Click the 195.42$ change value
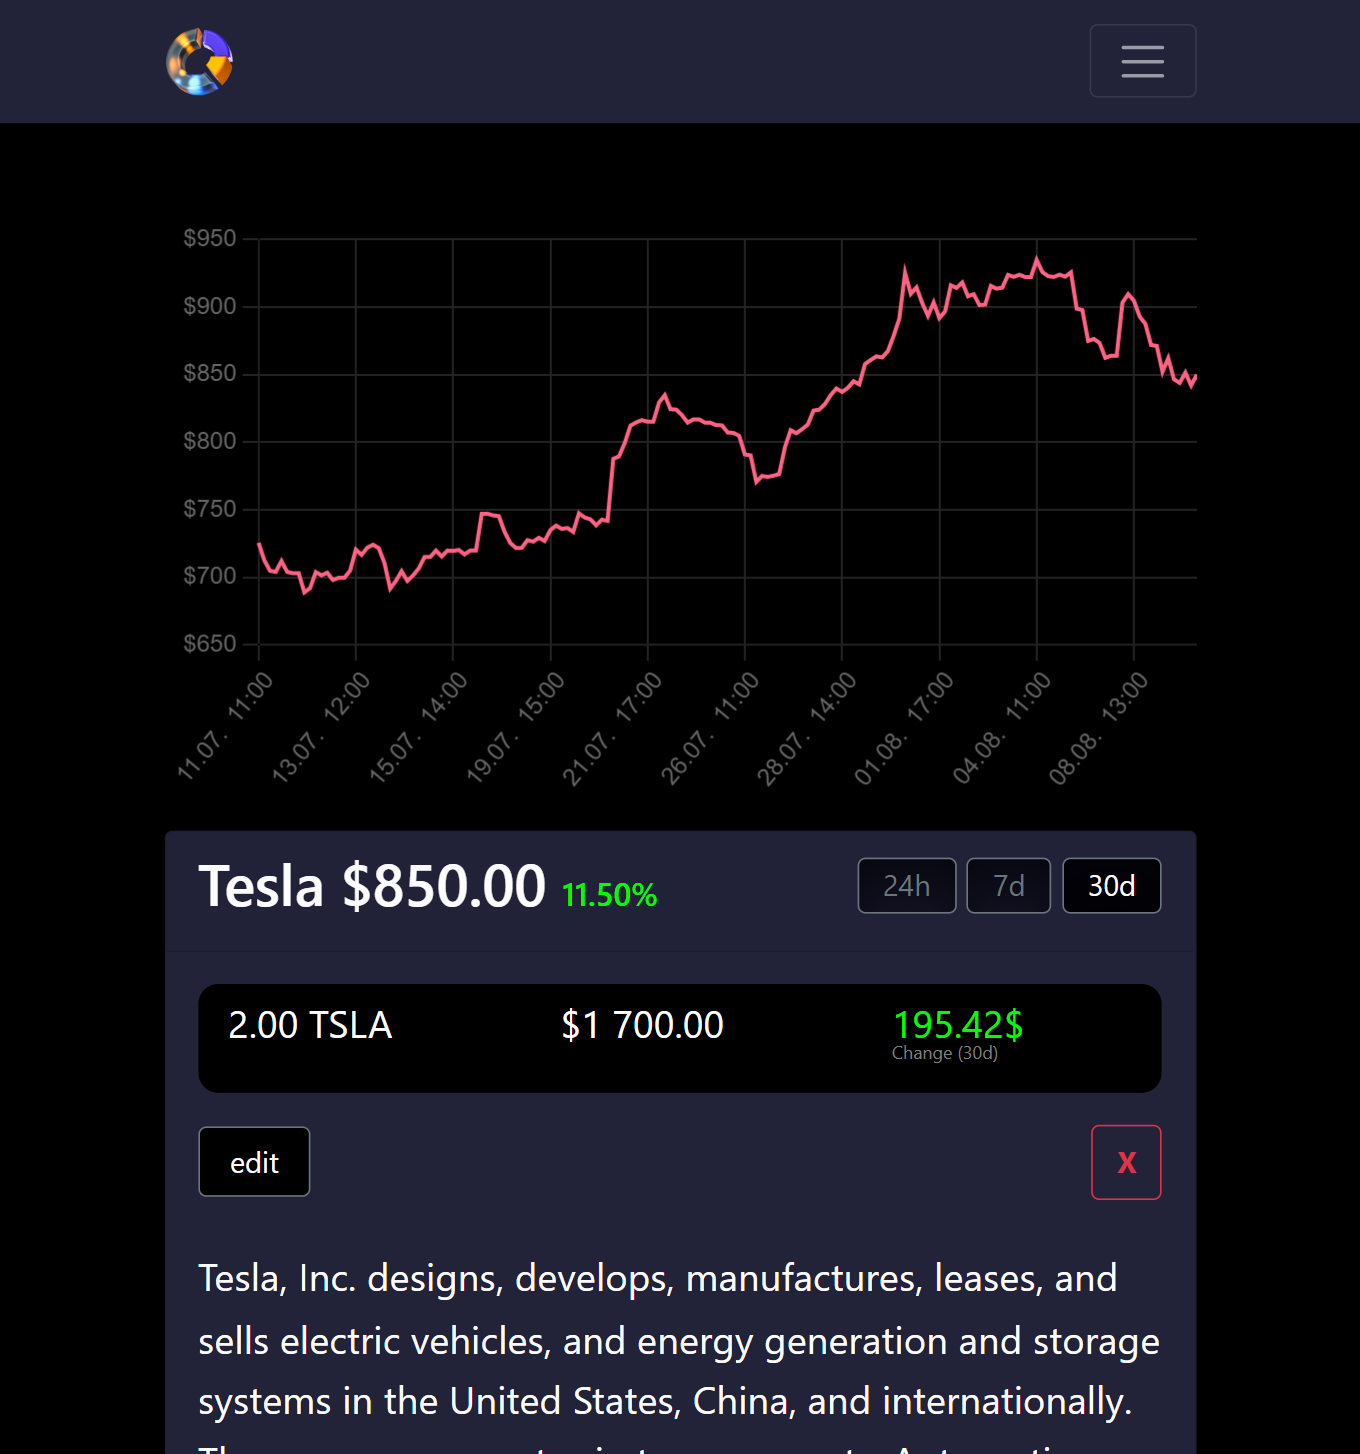Image resolution: width=1360 pixels, height=1454 pixels. pyautogui.click(x=957, y=1025)
